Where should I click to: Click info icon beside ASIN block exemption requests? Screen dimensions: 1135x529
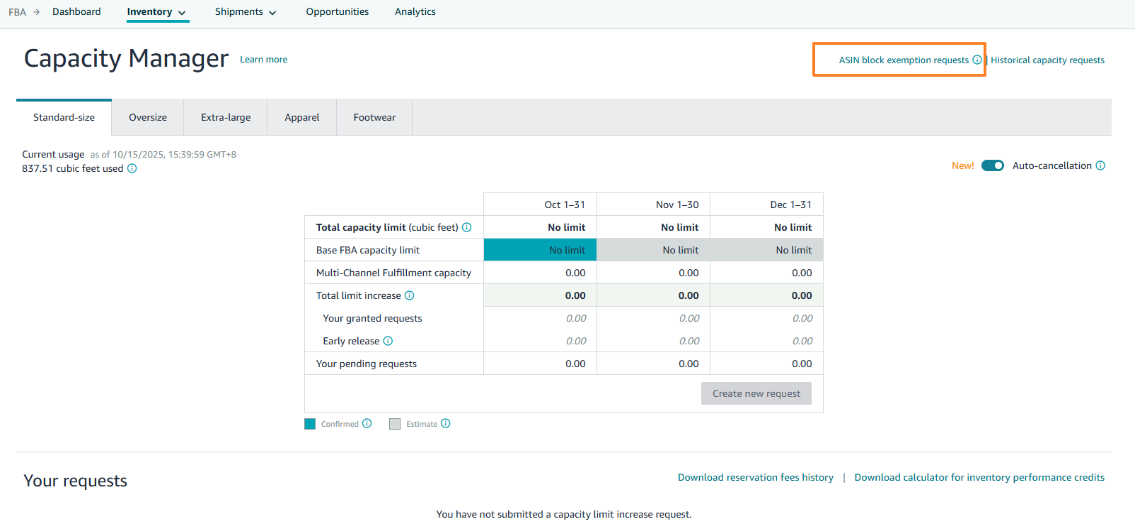coord(977,60)
